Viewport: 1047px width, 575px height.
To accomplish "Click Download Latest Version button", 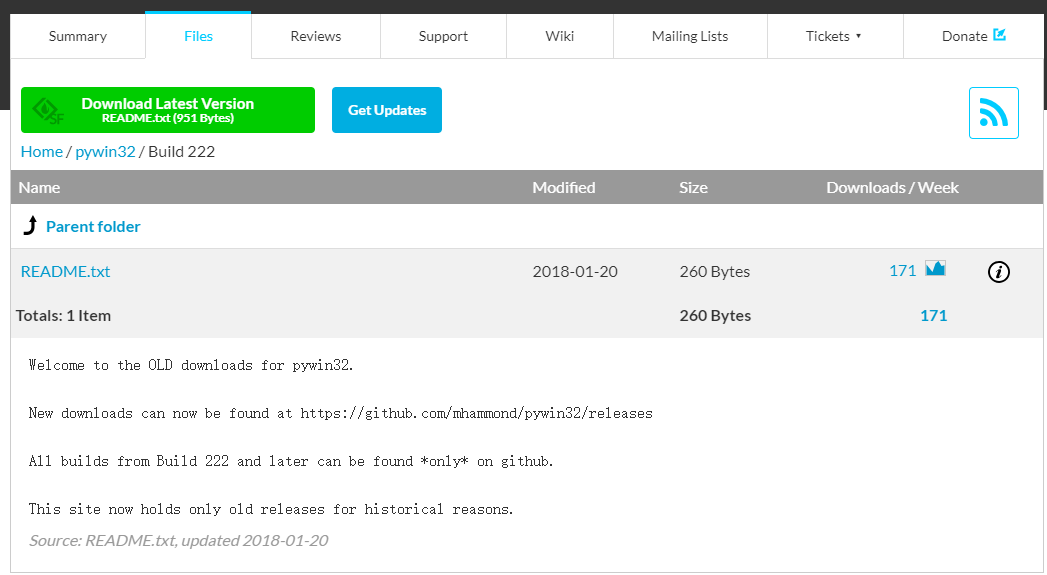I will click(x=168, y=110).
